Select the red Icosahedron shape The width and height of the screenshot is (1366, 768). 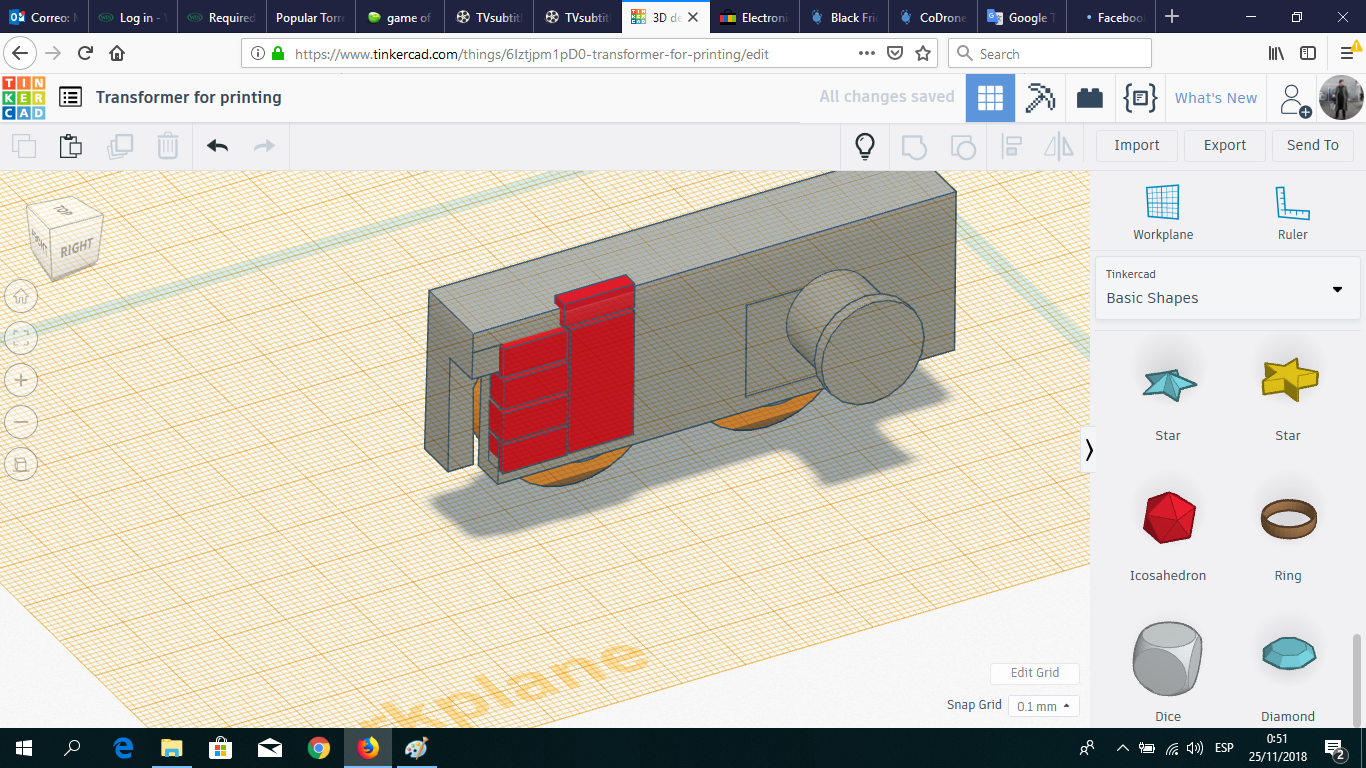1168,517
